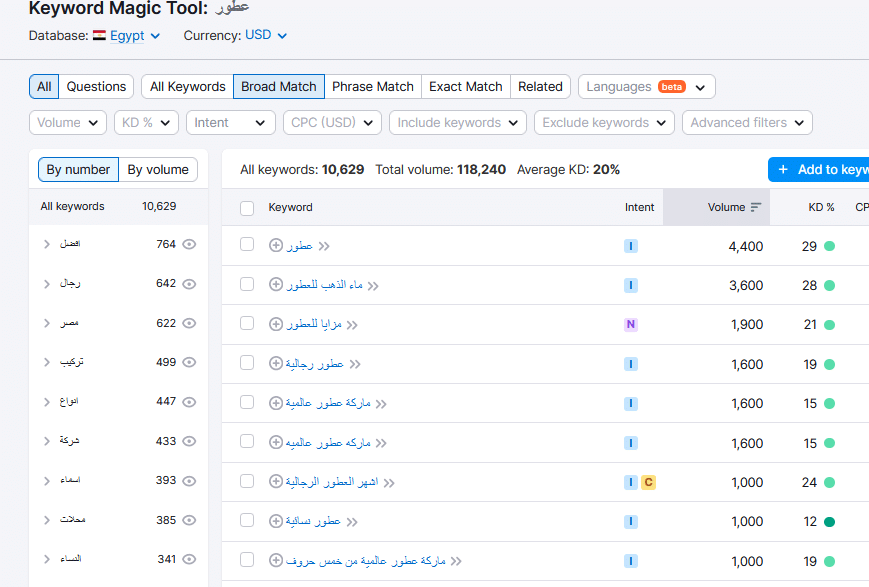
Task: Click the I intent badge in 4,400 row
Action: point(631,246)
